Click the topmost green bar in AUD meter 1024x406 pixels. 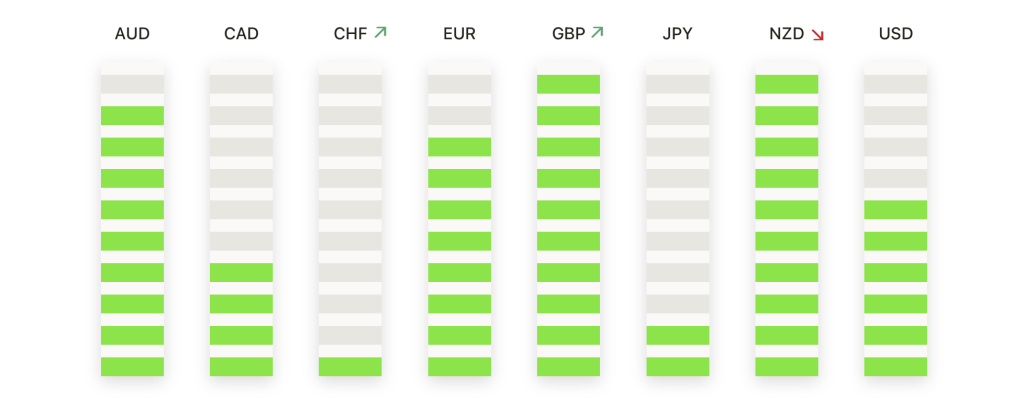pyautogui.click(x=132, y=116)
